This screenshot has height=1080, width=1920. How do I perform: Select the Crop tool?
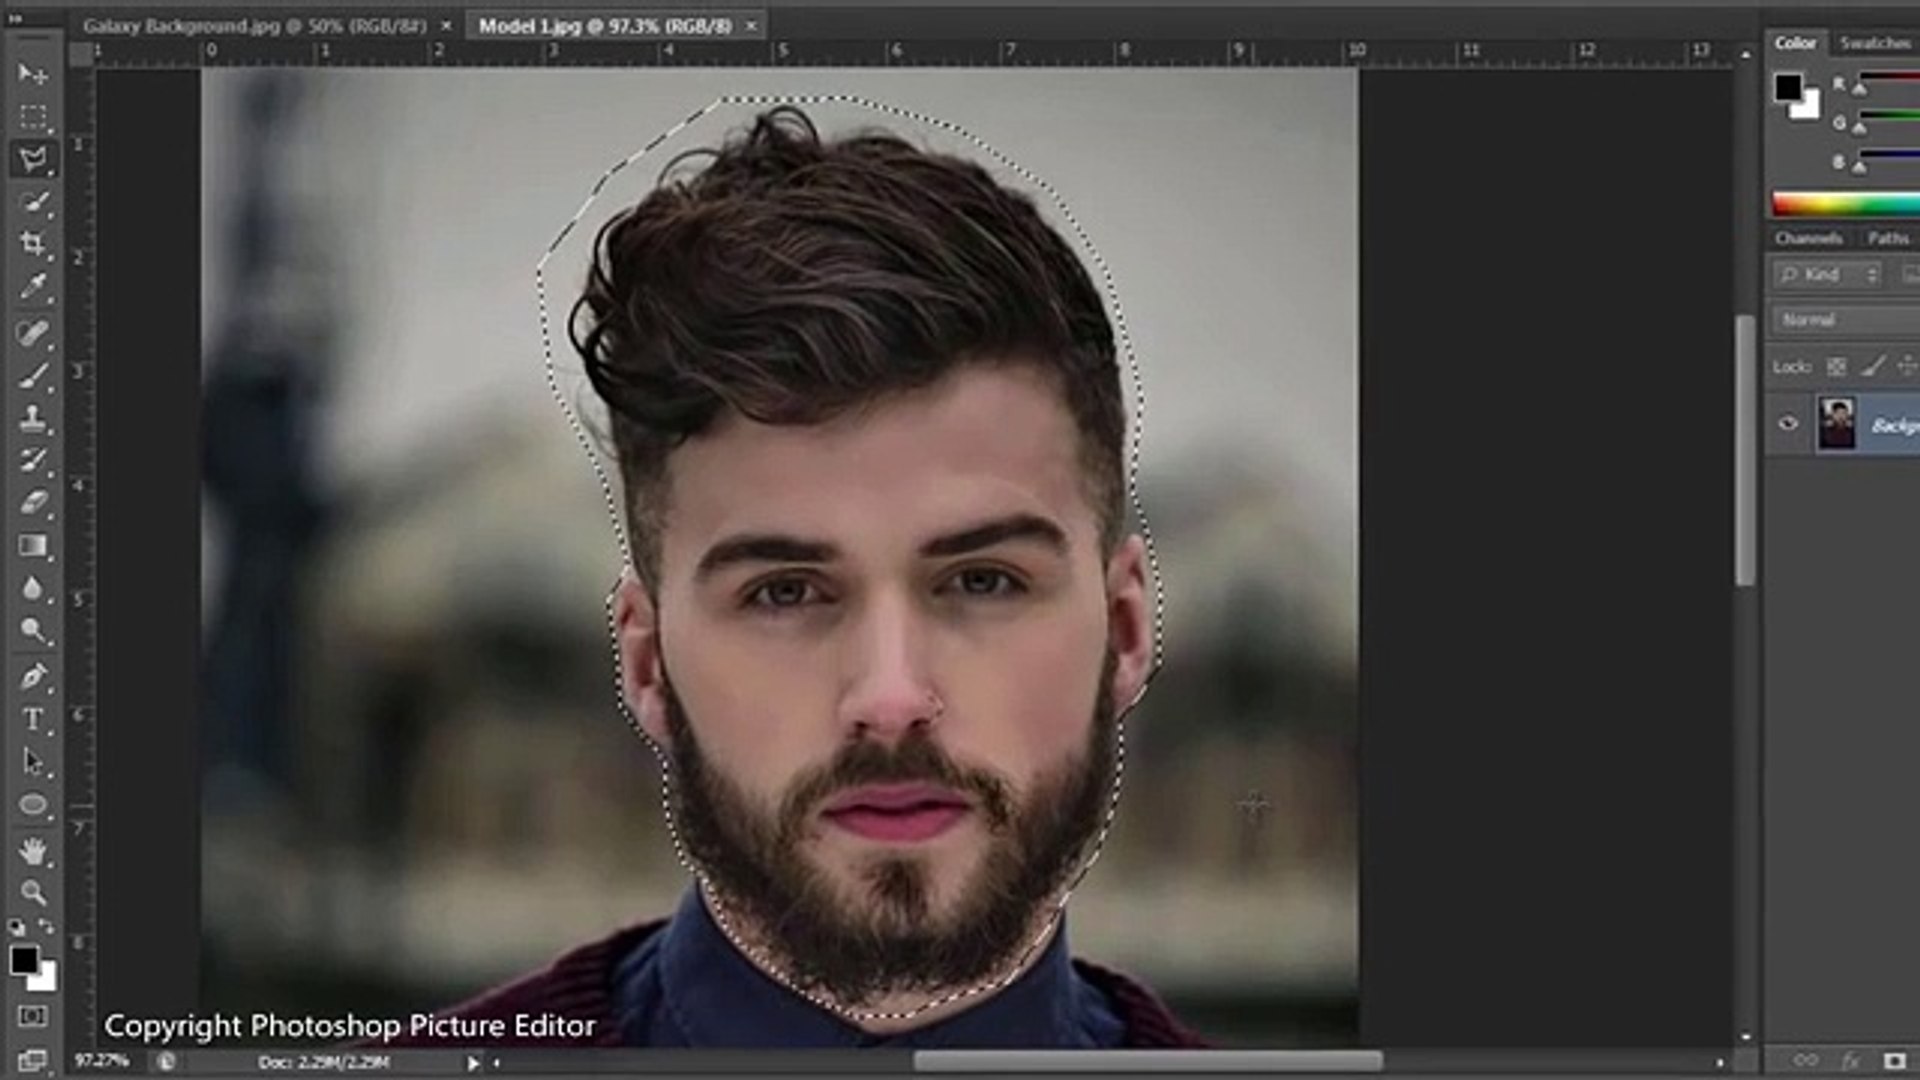tap(33, 243)
